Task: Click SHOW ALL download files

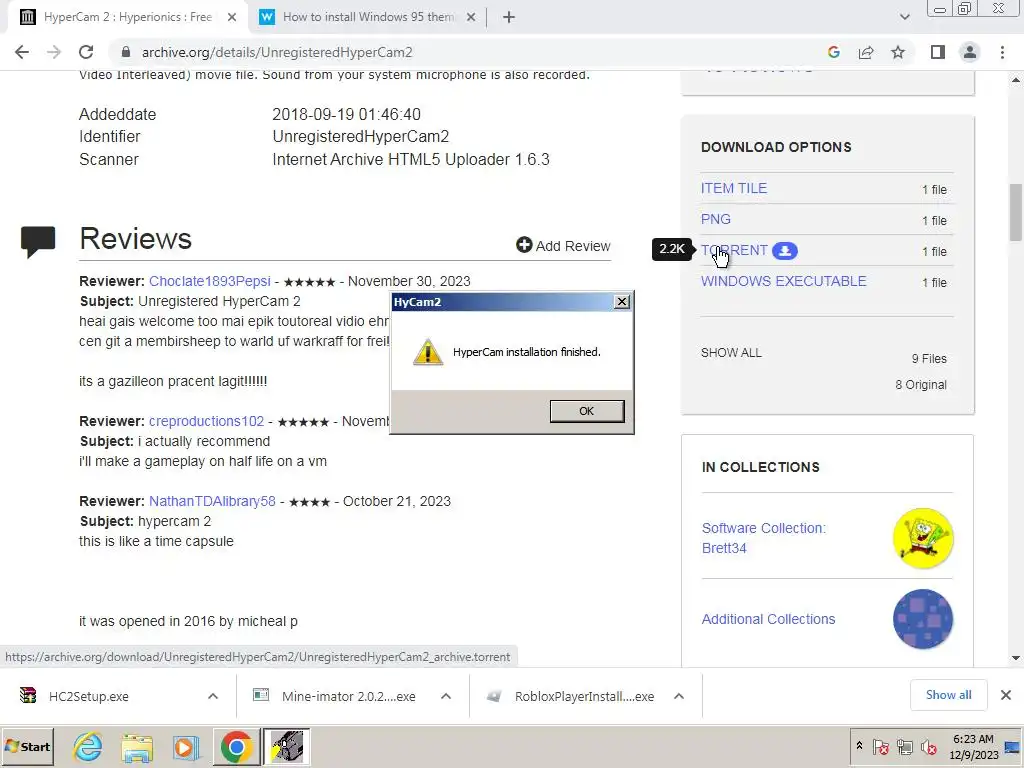Action: pos(731,353)
